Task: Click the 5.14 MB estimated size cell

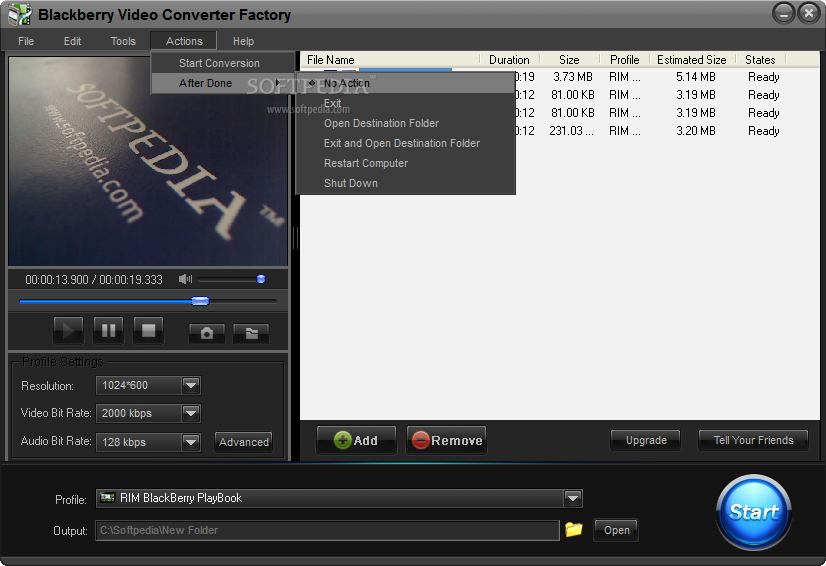Action: click(695, 77)
